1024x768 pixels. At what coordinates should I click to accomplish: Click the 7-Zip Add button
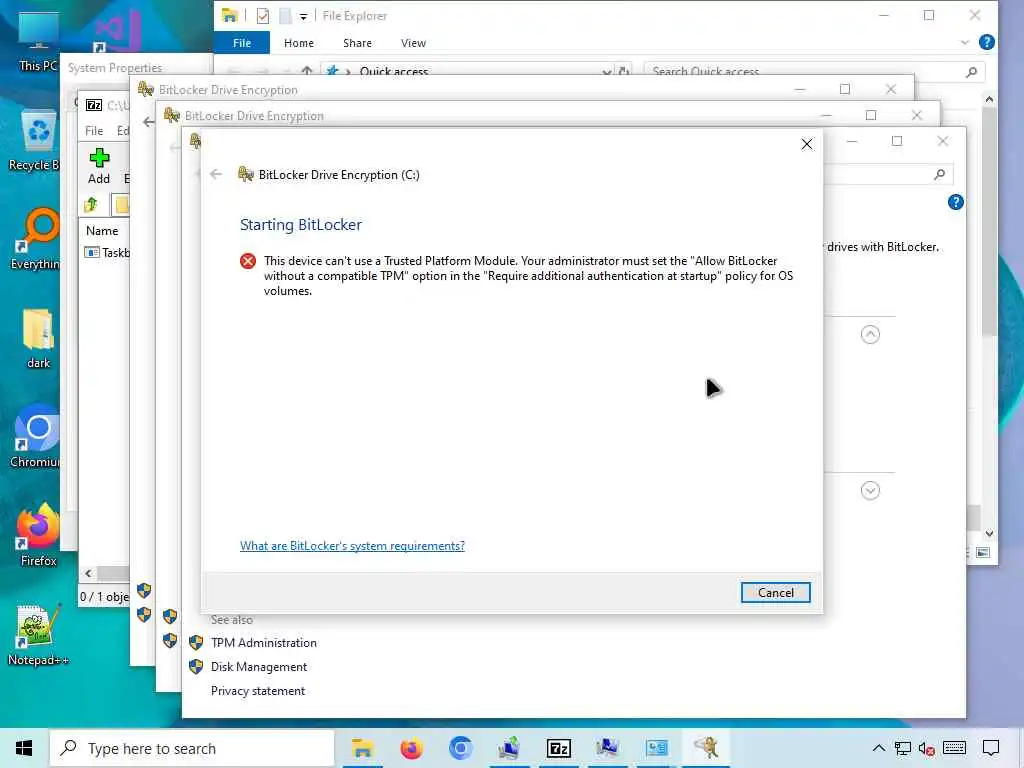[99, 166]
